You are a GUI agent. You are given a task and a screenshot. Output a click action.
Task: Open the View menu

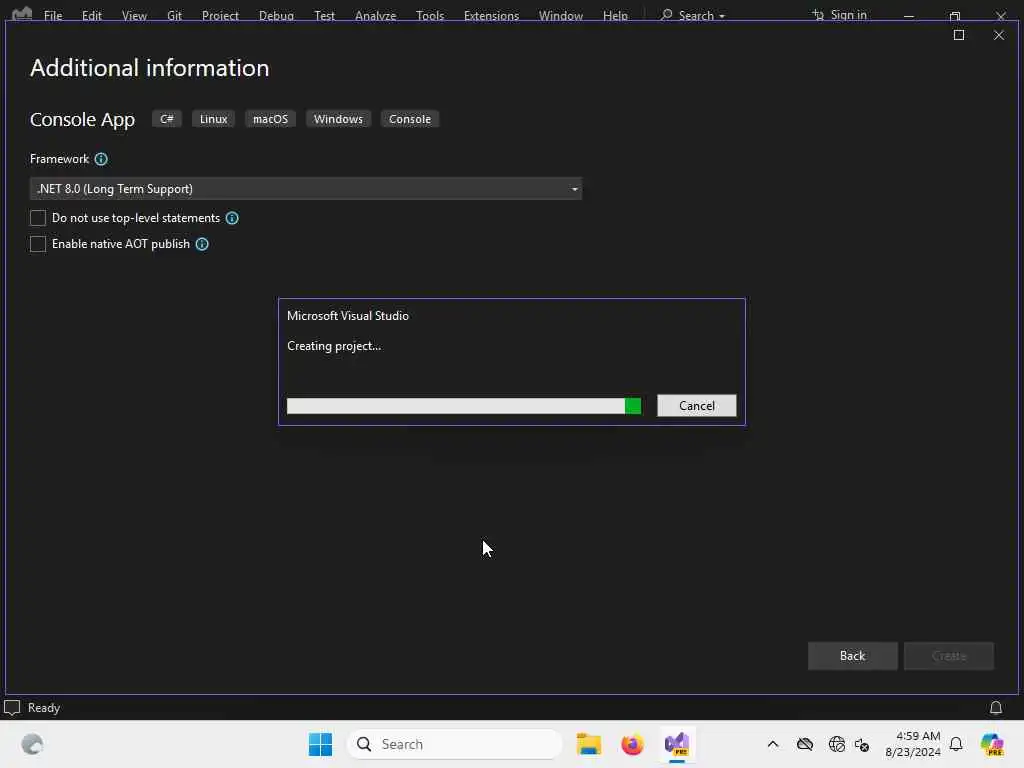click(x=134, y=15)
